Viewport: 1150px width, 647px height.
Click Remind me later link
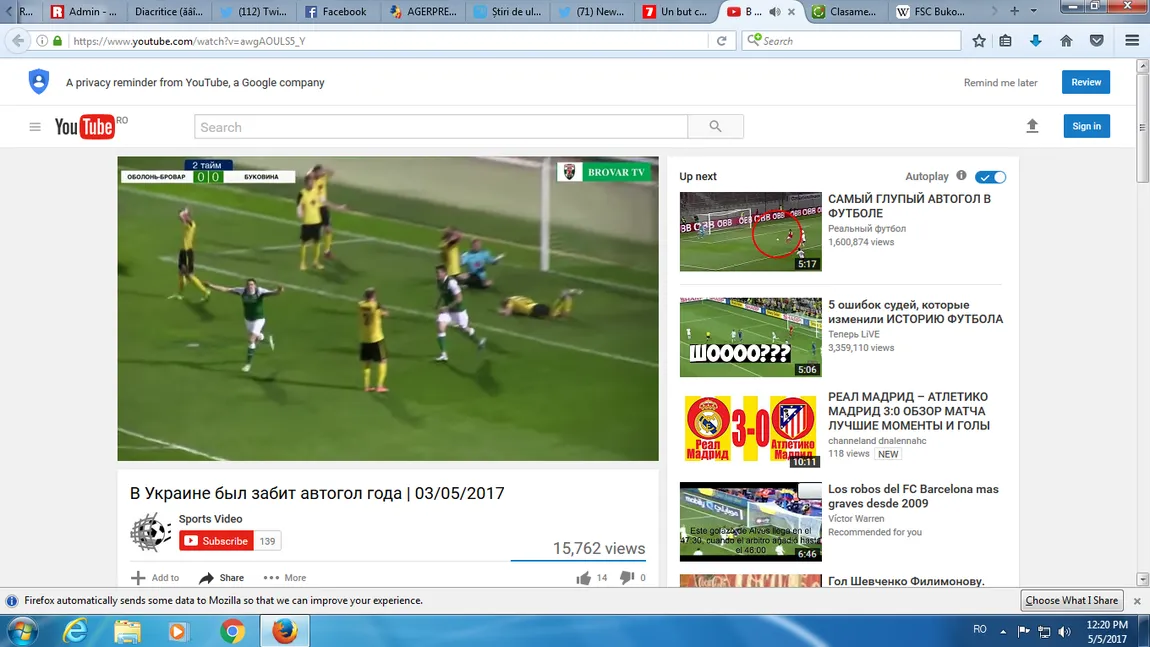click(x=1000, y=83)
